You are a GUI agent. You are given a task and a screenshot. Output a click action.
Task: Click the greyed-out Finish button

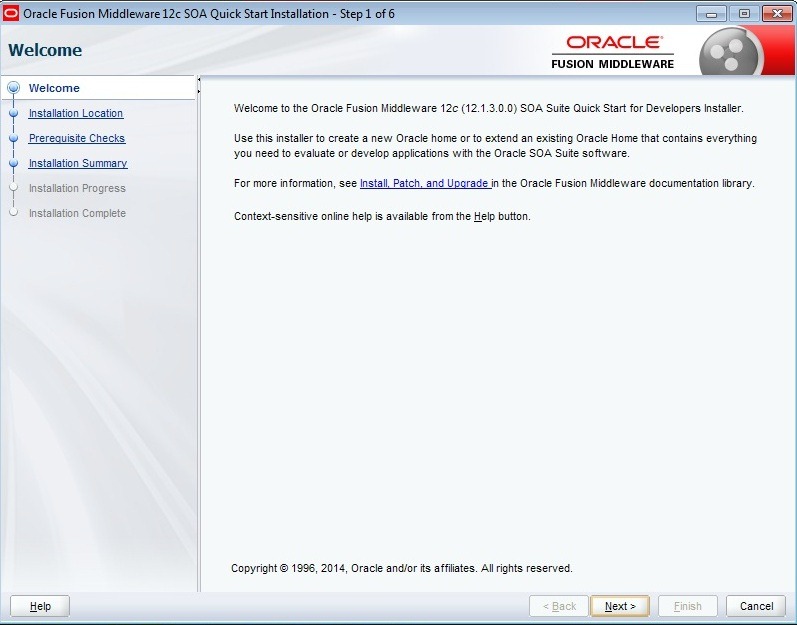[x=688, y=606]
